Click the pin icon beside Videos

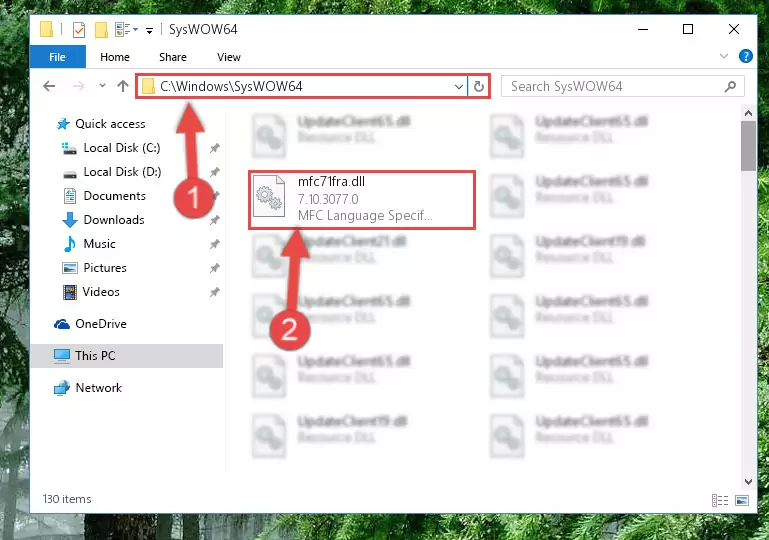click(x=214, y=292)
